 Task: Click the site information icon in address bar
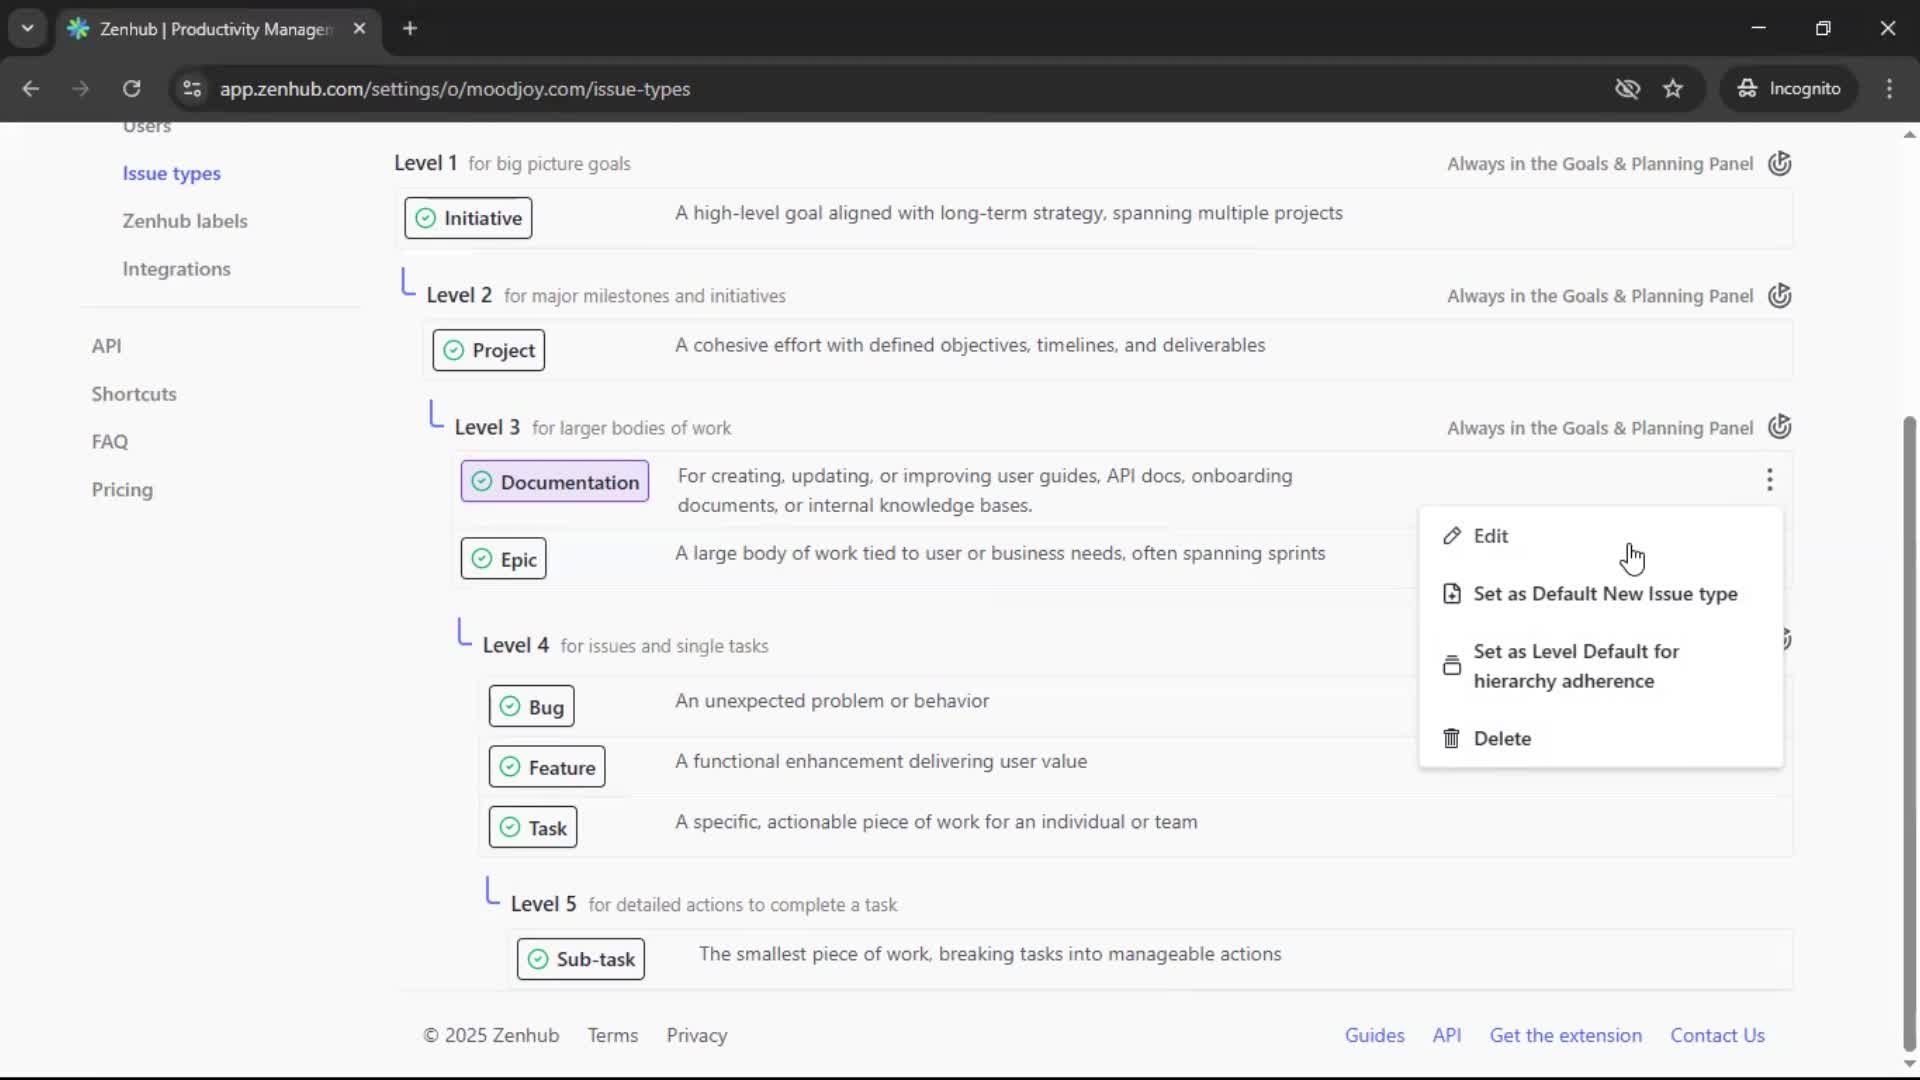pos(192,89)
